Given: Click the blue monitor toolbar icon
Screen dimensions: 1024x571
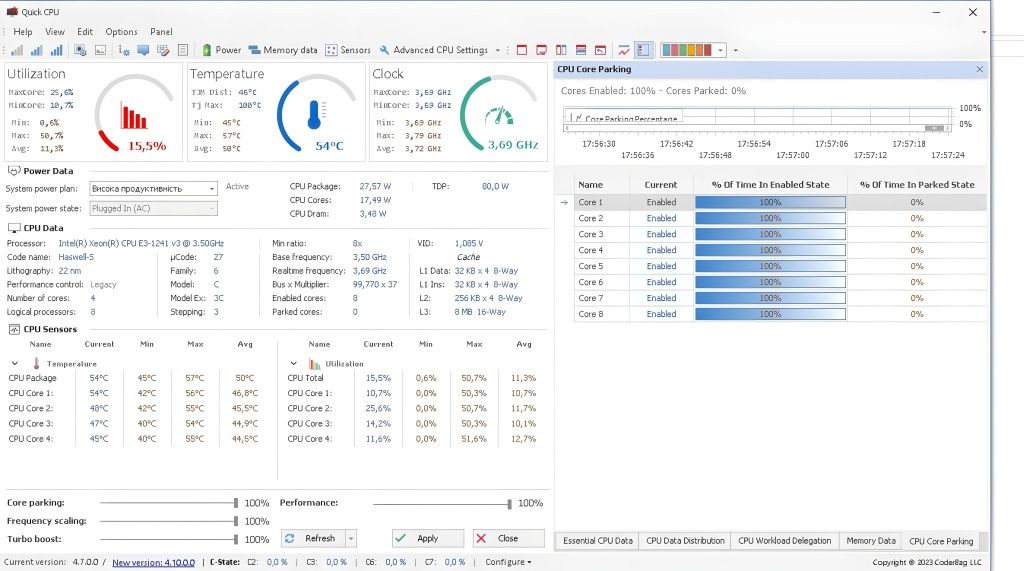Looking at the screenshot, I should coord(143,50).
